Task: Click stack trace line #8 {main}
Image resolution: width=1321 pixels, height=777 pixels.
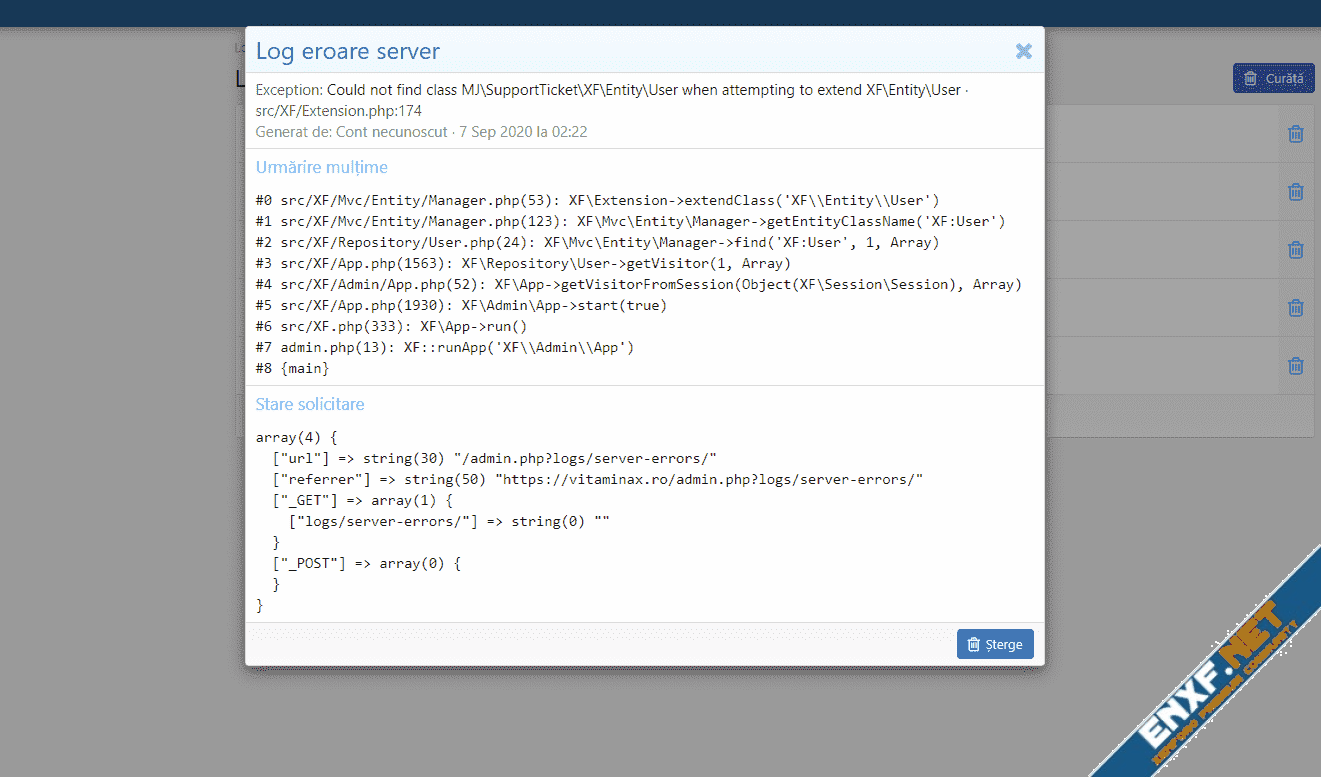Action: click(293, 368)
